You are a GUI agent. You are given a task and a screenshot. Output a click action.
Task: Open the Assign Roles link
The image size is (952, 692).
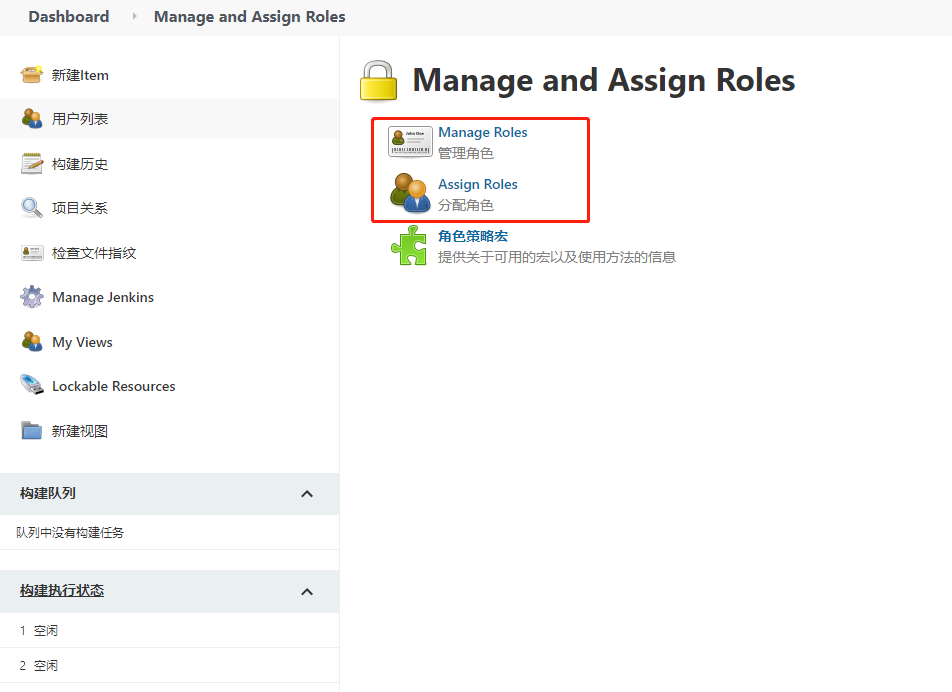[477, 184]
